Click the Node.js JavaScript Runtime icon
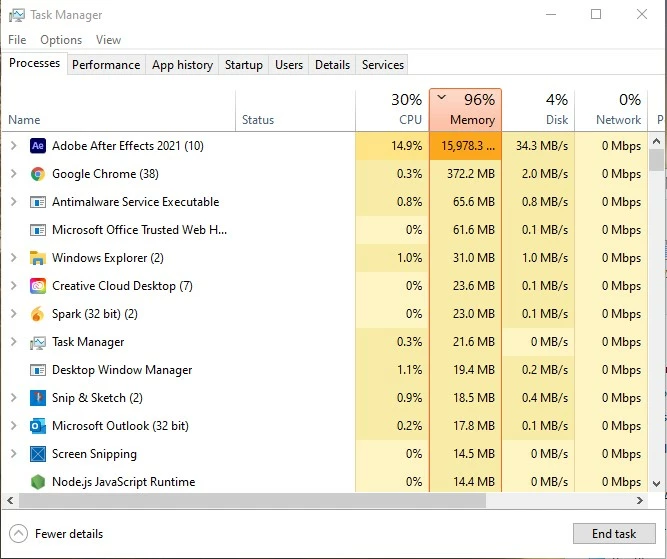This screenshot has height=559, width=667. tap(37, 482)
